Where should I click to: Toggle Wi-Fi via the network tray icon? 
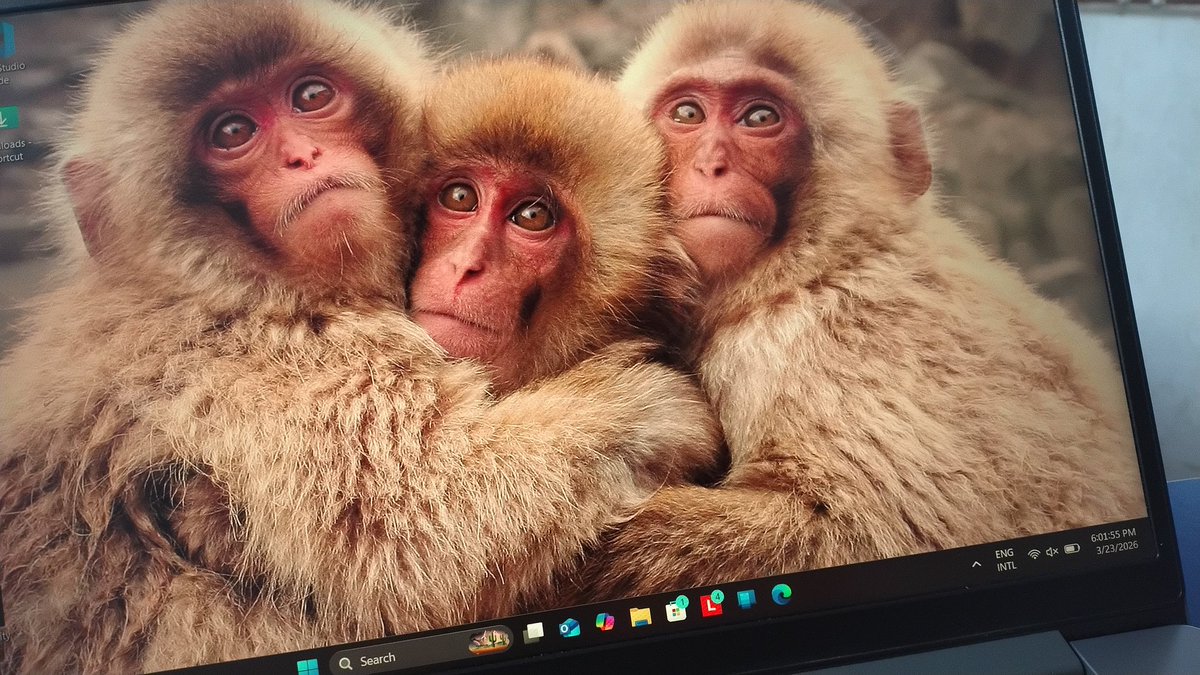1033,554
